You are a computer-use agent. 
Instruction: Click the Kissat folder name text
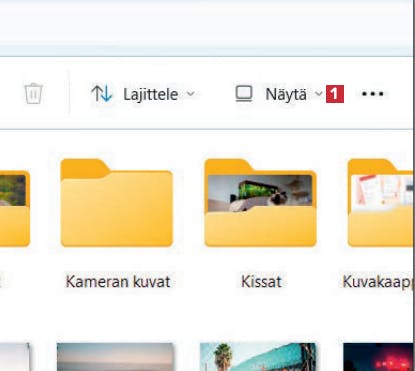(x=261, y=282)
